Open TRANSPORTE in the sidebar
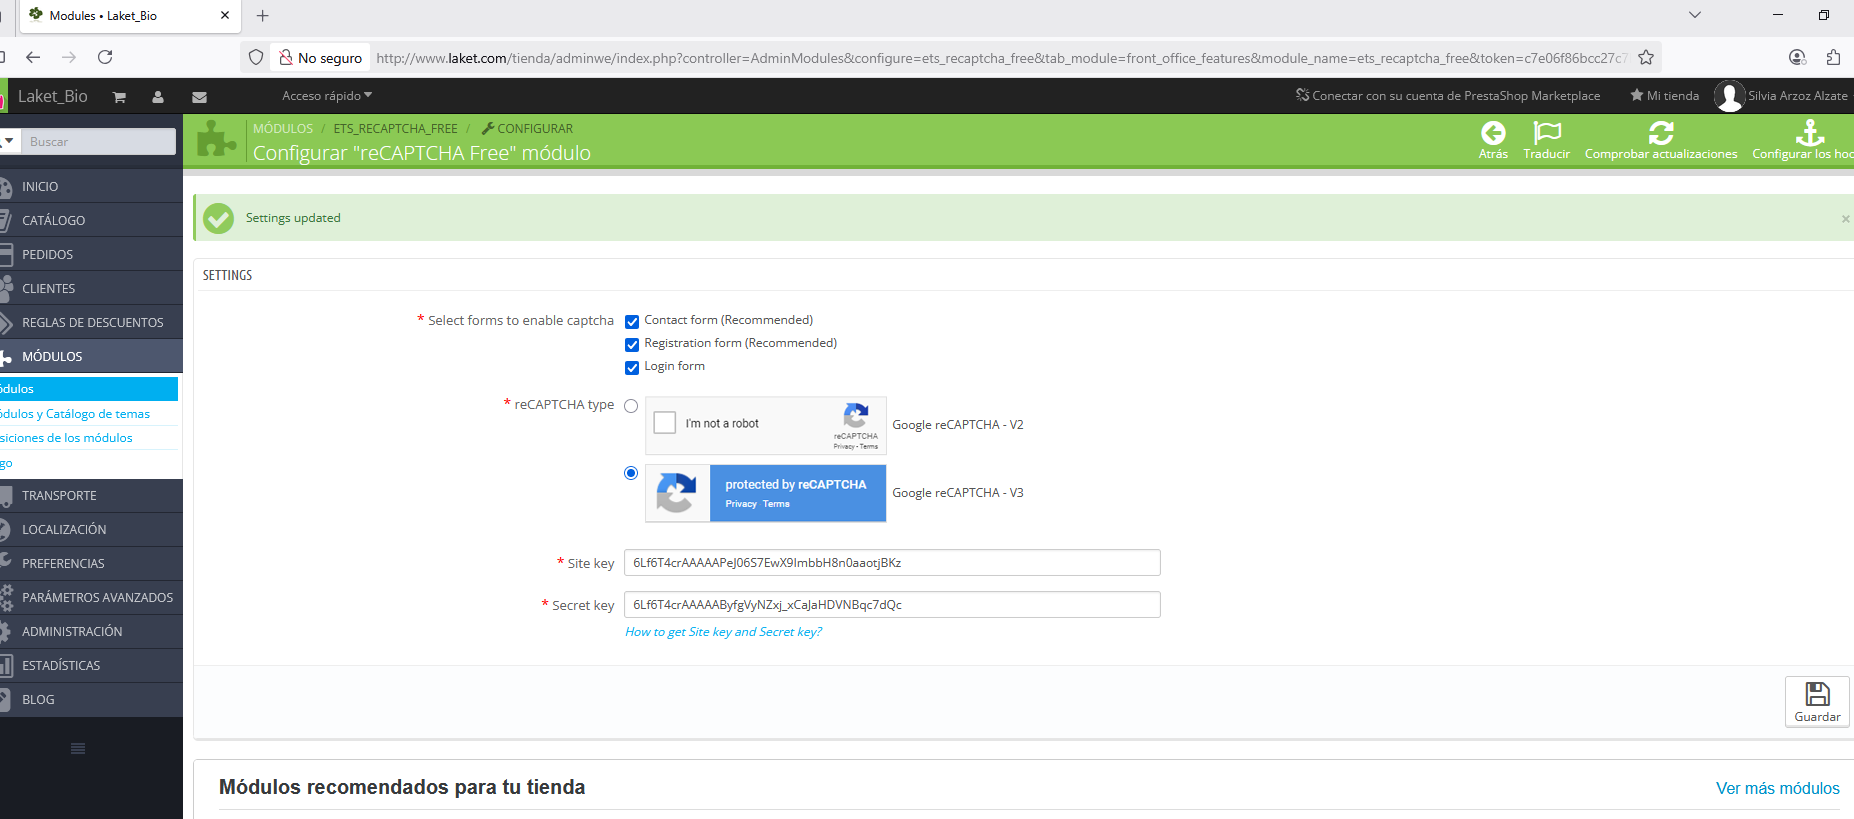 tap(91, 496)
